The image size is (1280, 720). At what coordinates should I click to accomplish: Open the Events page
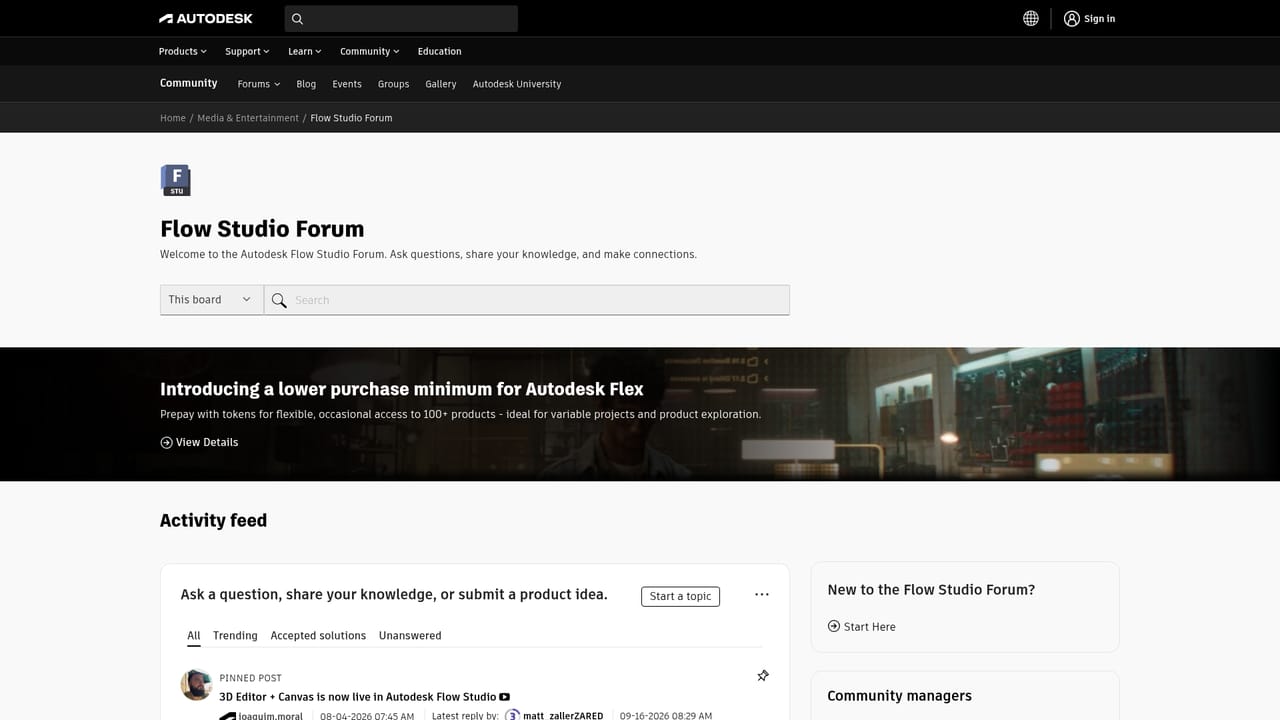click(x=347, y=84)
